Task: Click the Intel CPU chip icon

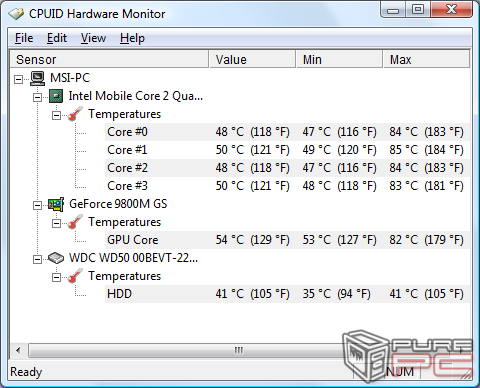Action: [56, 96]
